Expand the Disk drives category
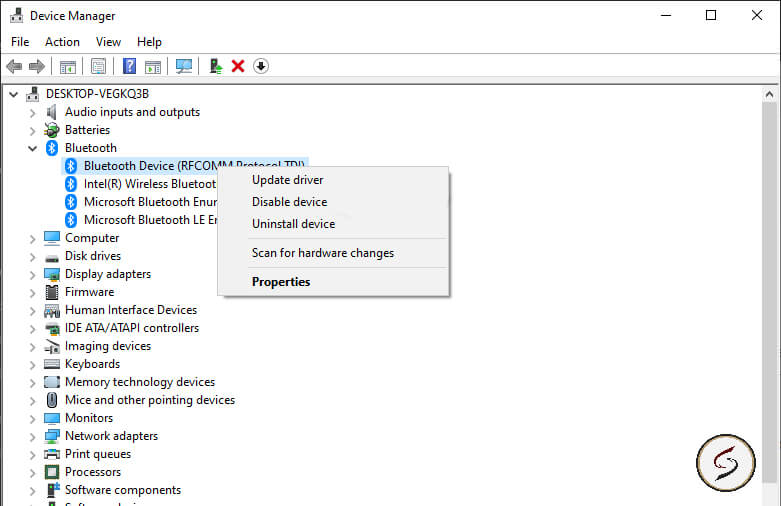The height and width of the screenshot is (506, 781). point(32,256)
